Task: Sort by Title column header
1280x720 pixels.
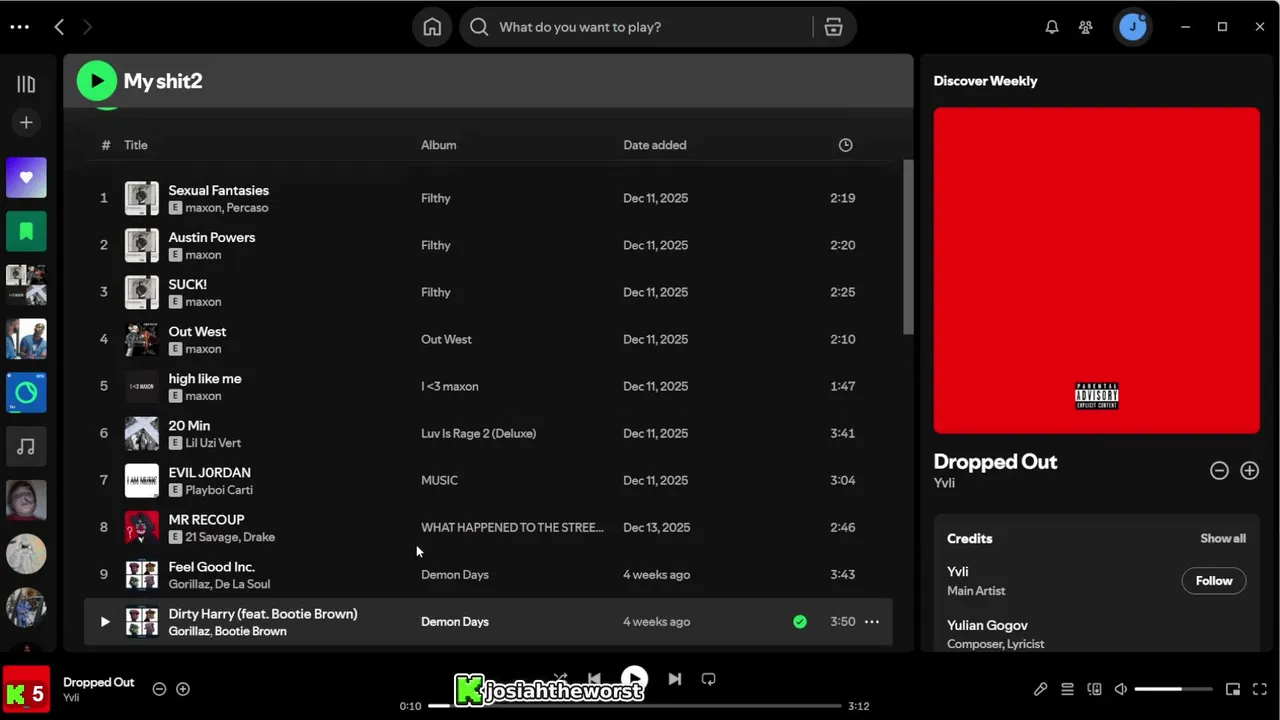Action: (x=136, y=145)
